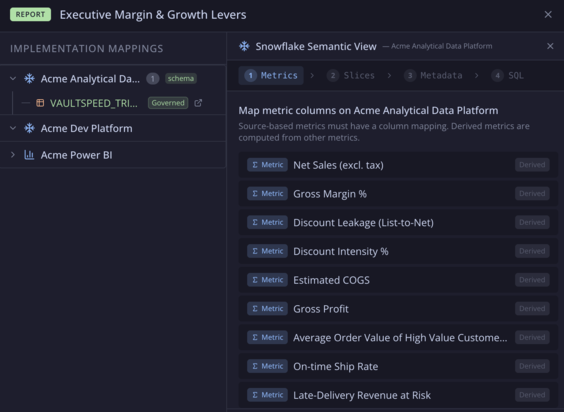Image resolution: width=564 pixels, height=412 pixels.
Task: Click the VAULTSPEED_TRI table icon
Action: pyautogui.click(x=40, y=103)
